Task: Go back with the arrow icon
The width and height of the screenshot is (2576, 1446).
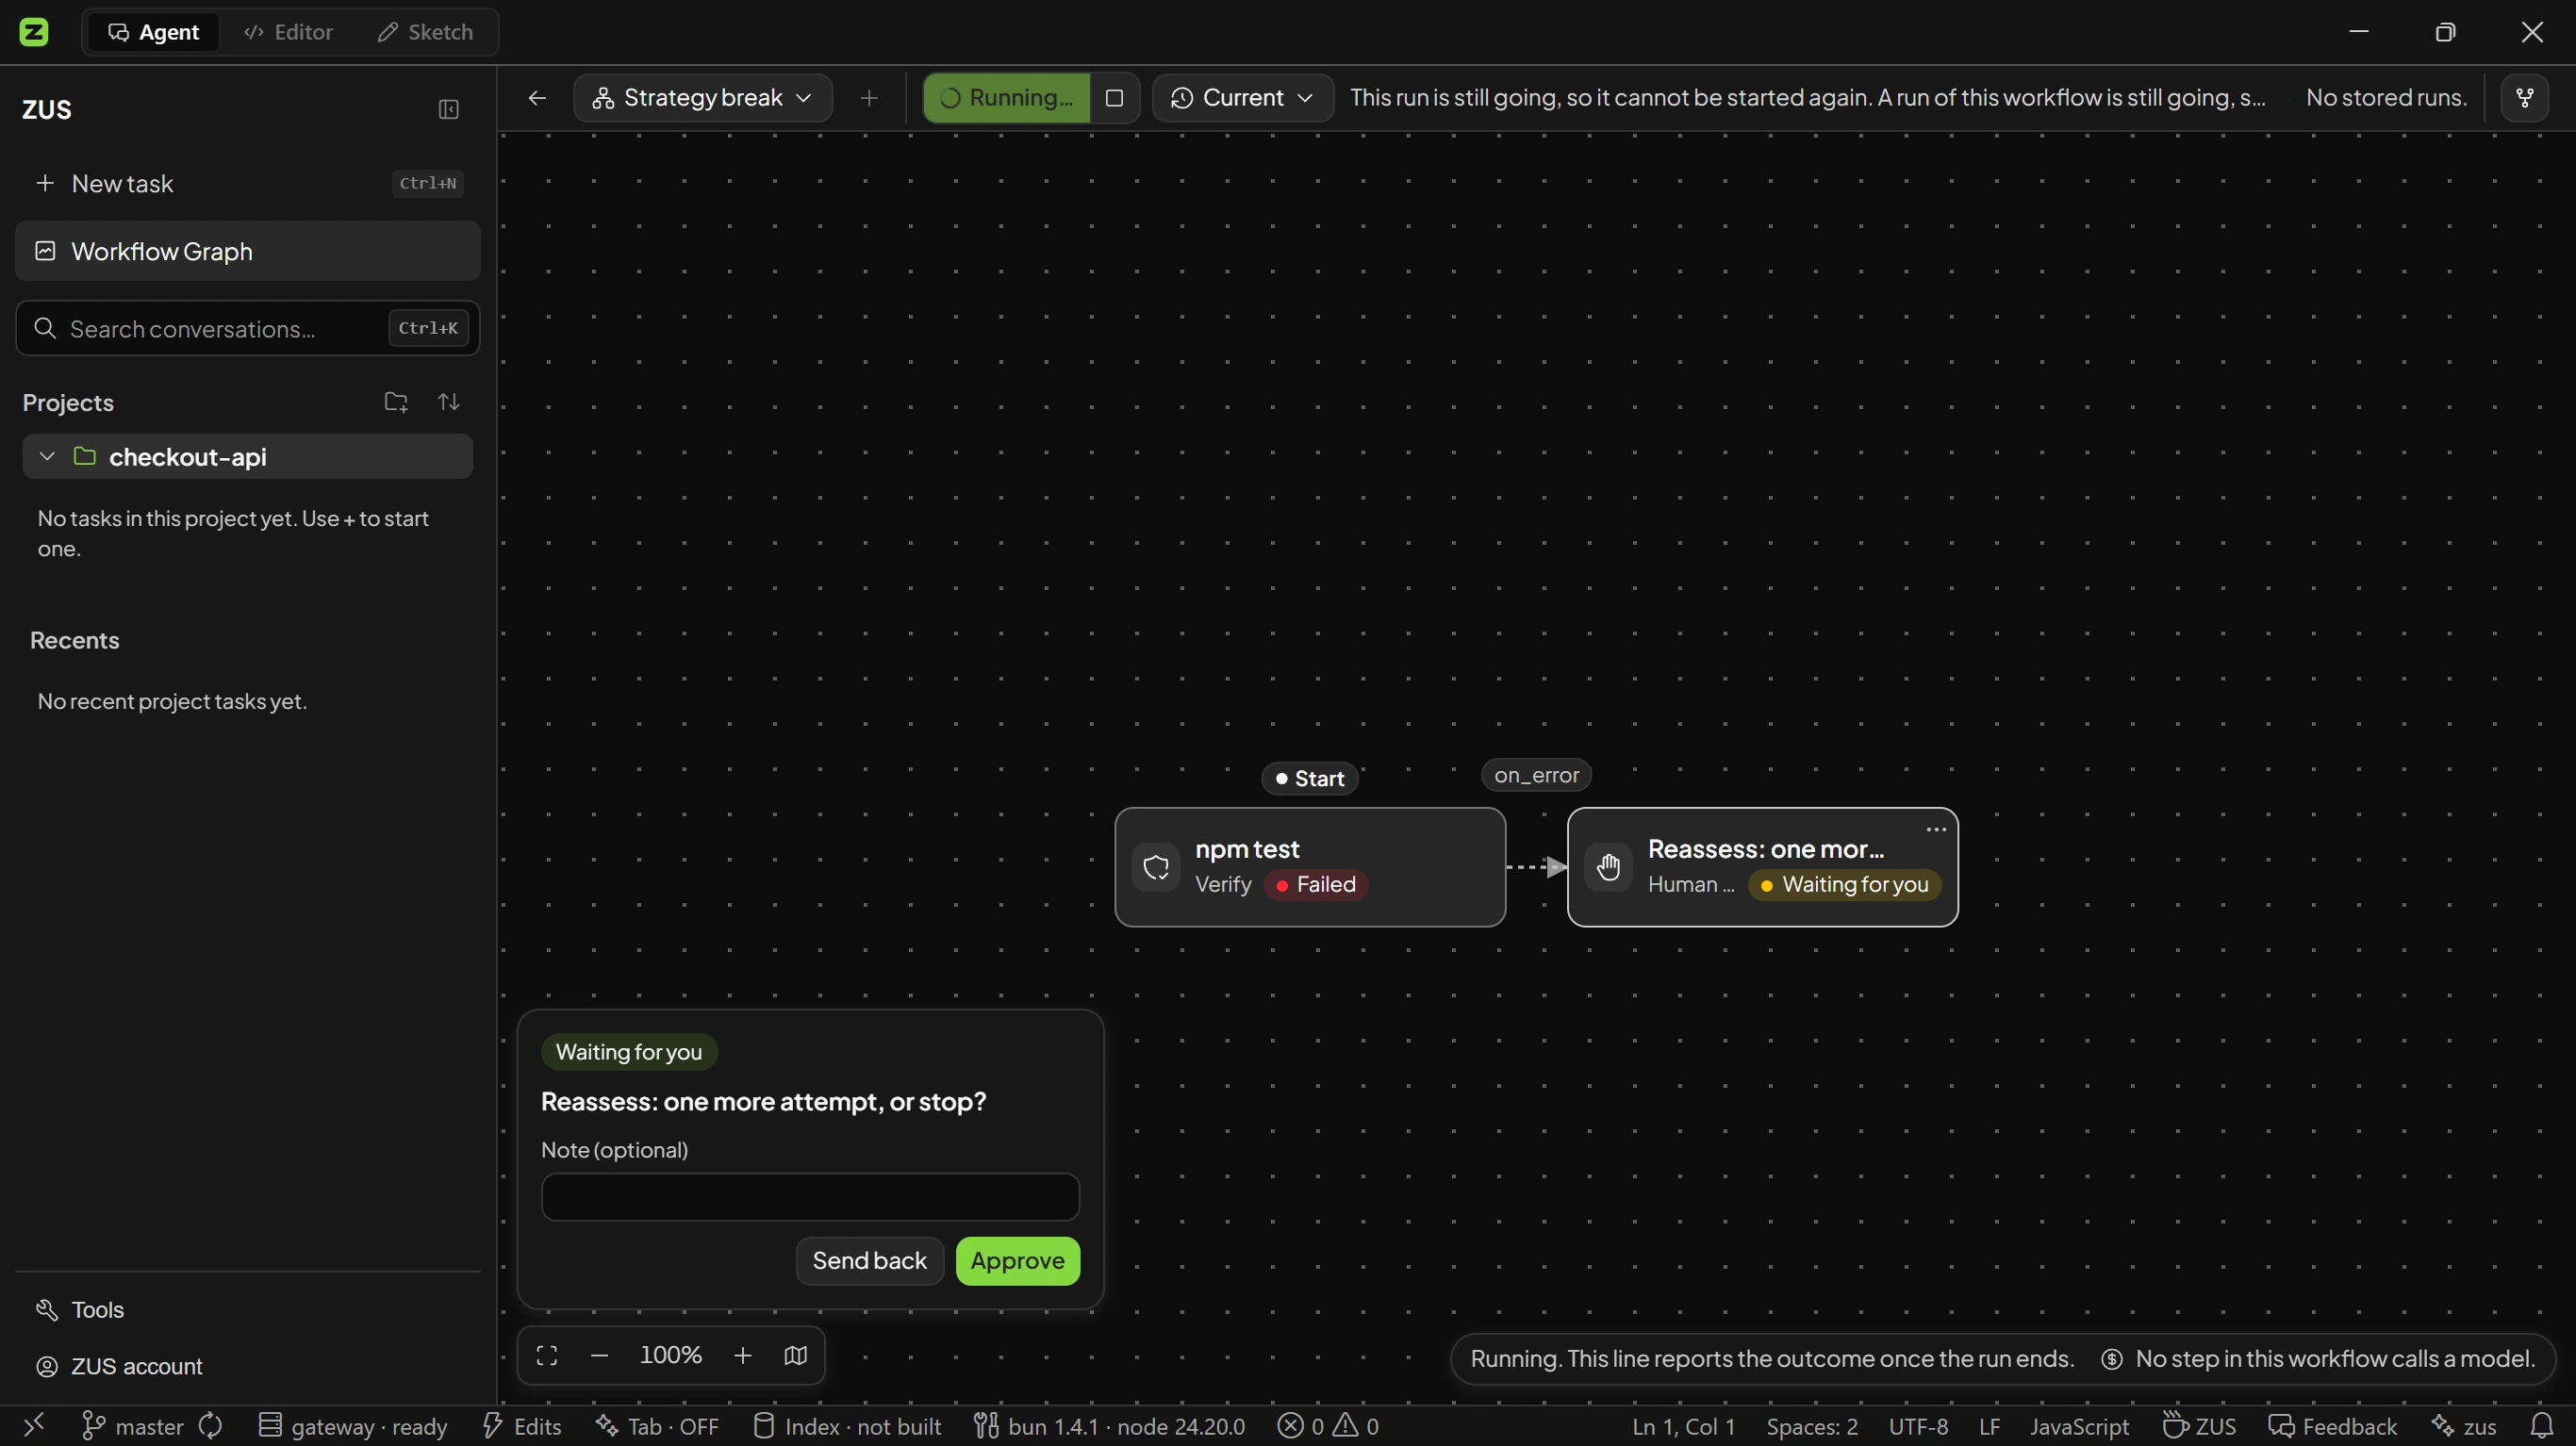Action: click(x=537, y=98)
